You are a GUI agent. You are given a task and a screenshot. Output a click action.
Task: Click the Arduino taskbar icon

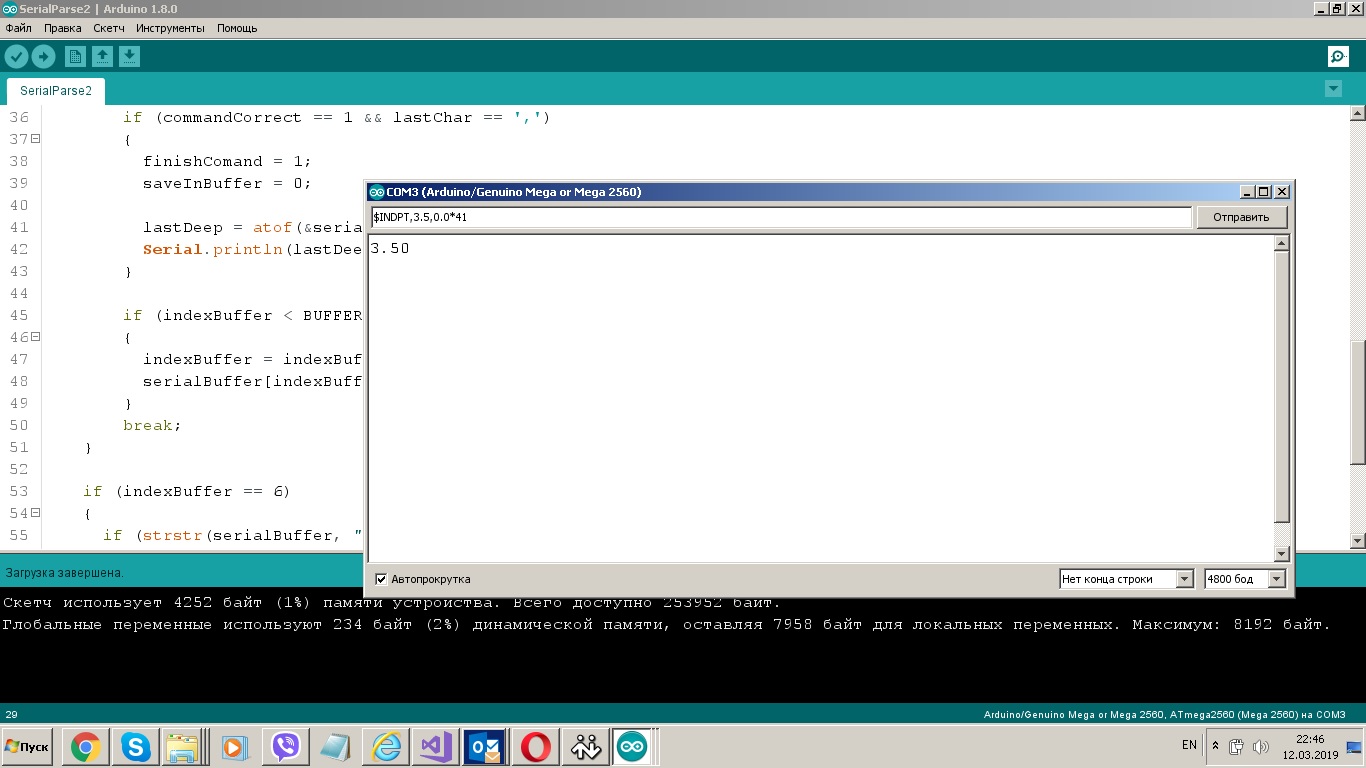click(x=632, y=747)
